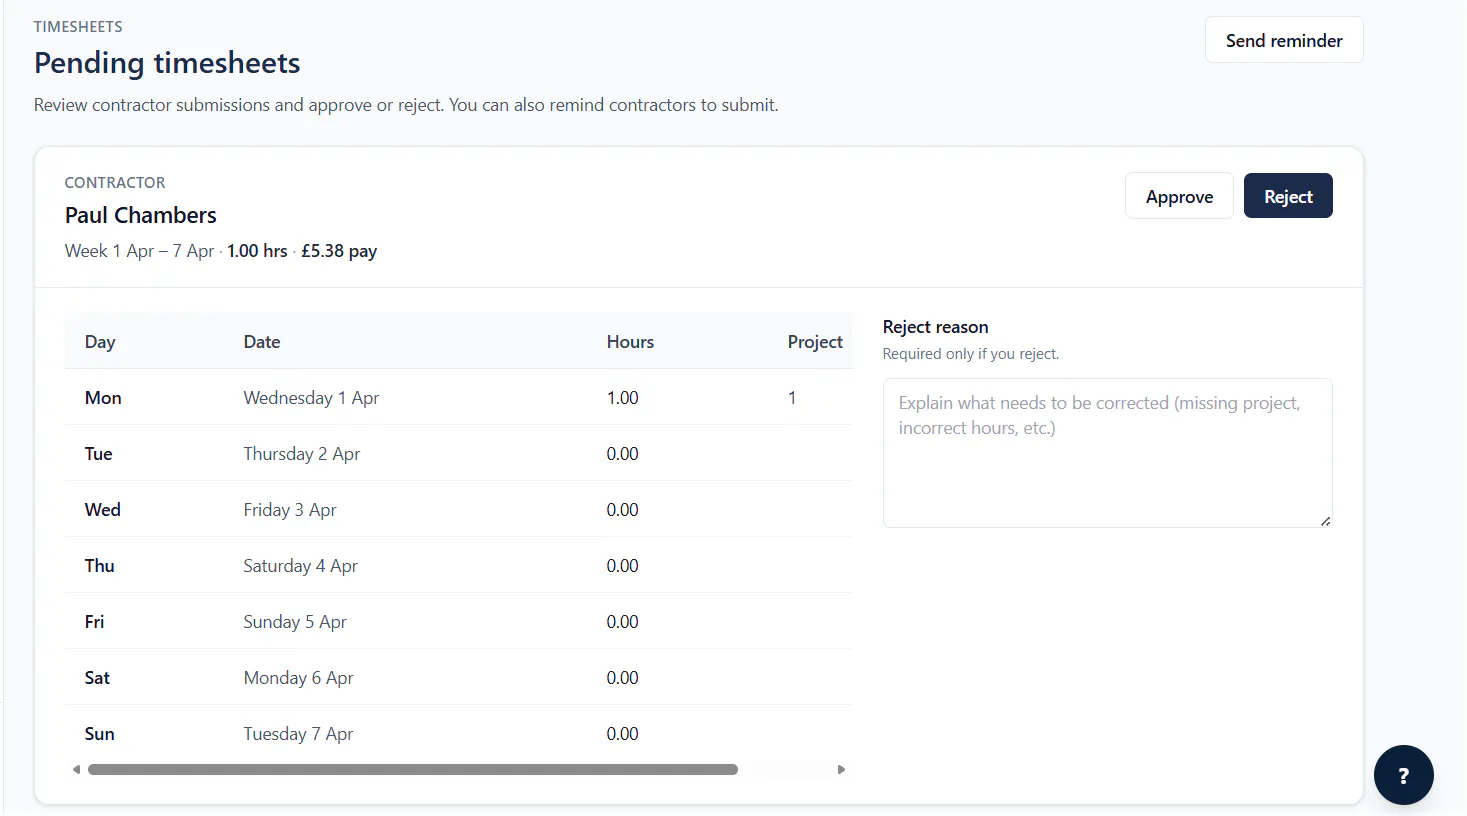Select the Tue Thursday 2 Apr row
1467x816 pixels.
click(x=458, y=453)
